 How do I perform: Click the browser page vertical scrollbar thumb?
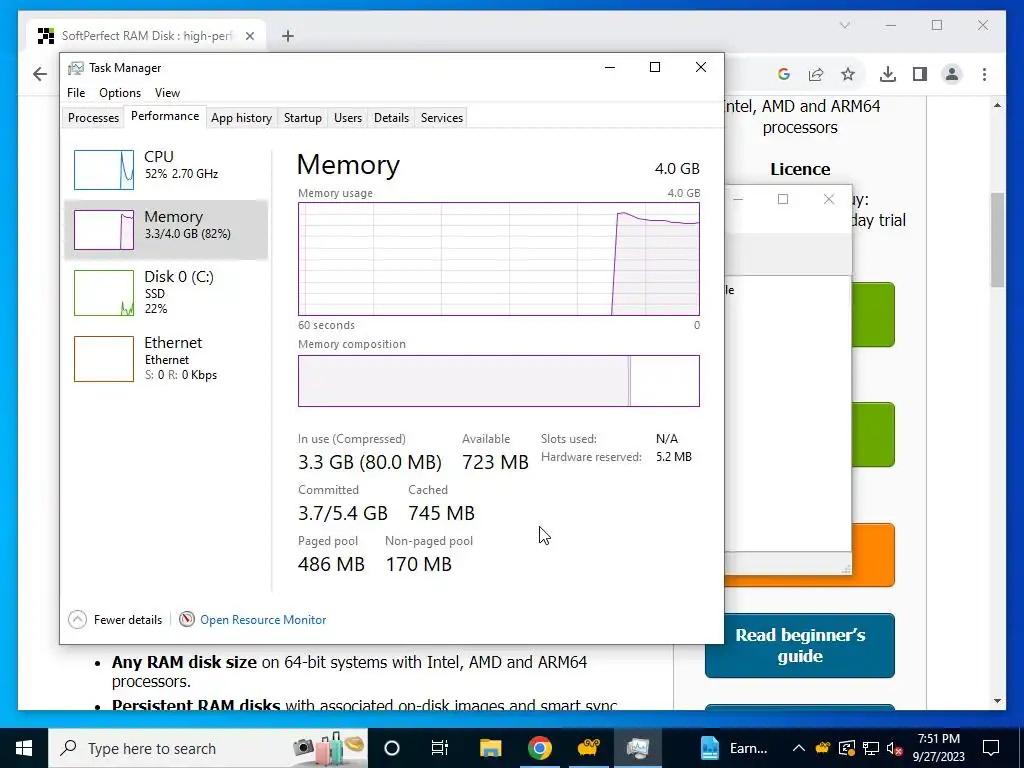[x=997, y=240]
